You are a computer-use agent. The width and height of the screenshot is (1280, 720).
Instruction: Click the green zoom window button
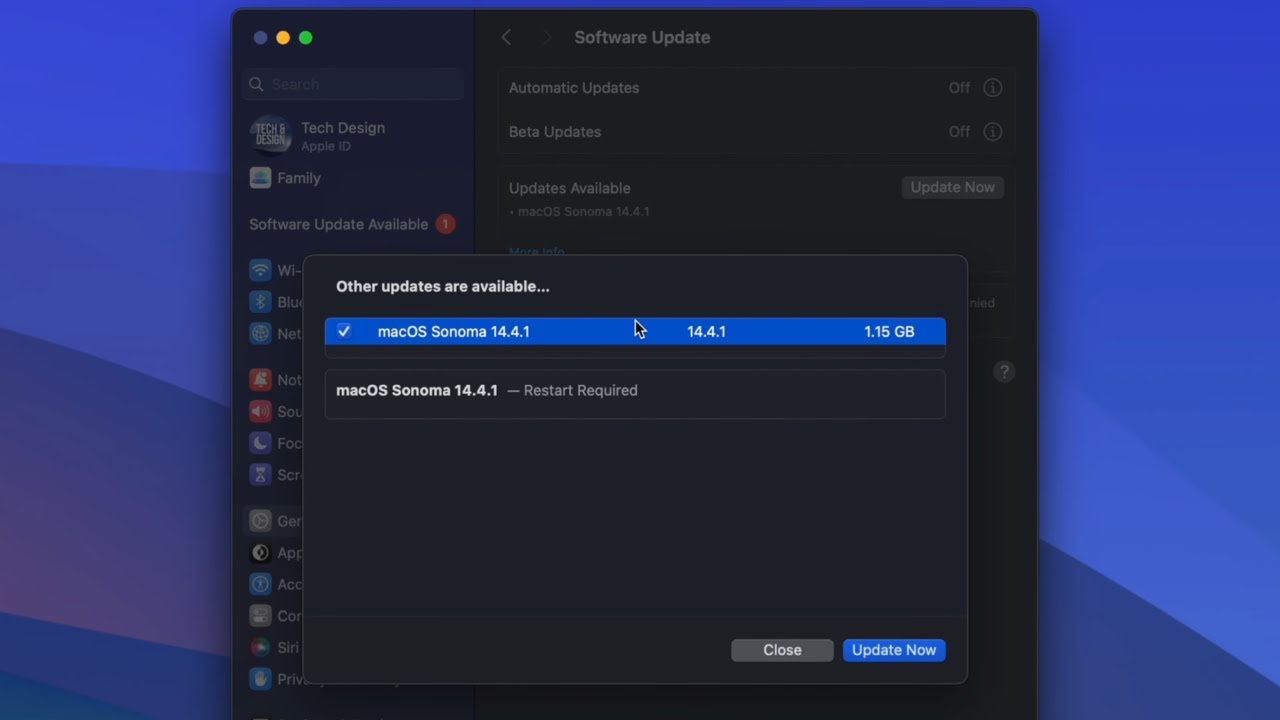click(x=306, y=38)
